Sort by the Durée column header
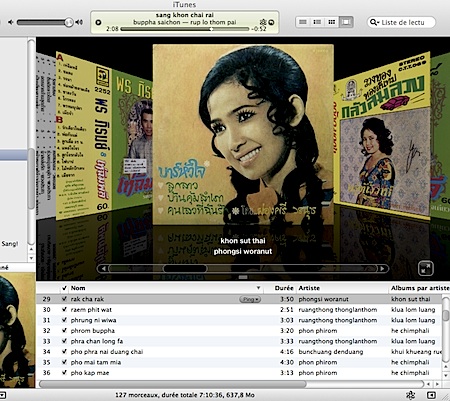The height and width of the screenshot is (401, 450). tap(279, 288)
